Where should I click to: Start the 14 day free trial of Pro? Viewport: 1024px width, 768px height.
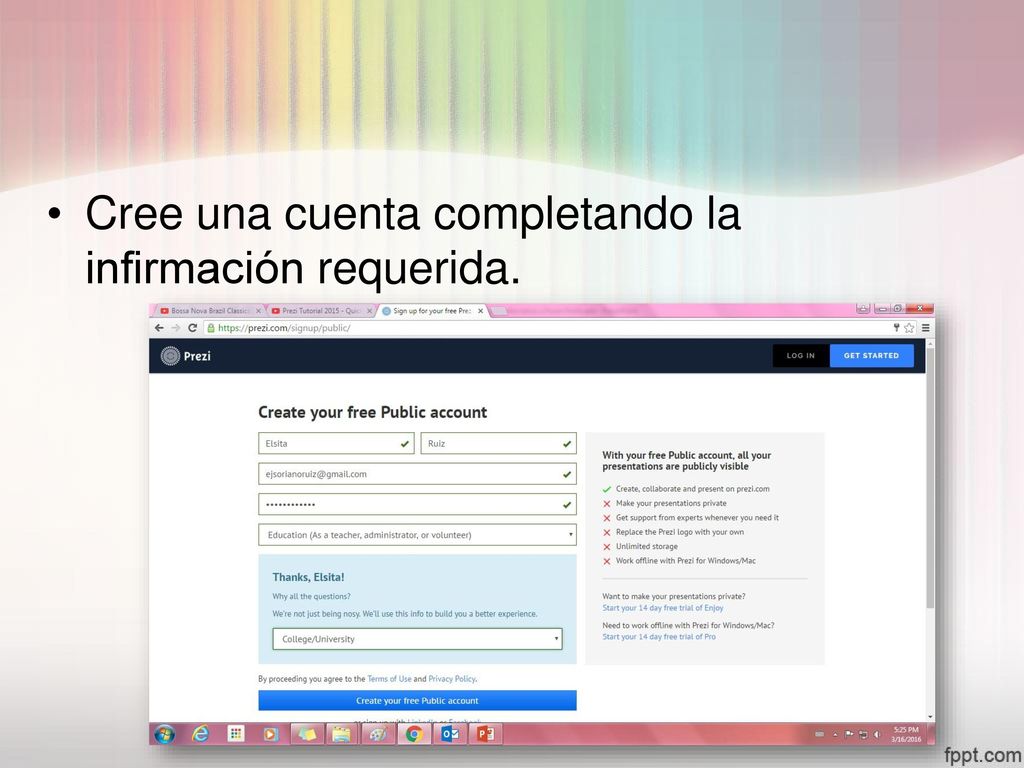click(x=659, y=637)
